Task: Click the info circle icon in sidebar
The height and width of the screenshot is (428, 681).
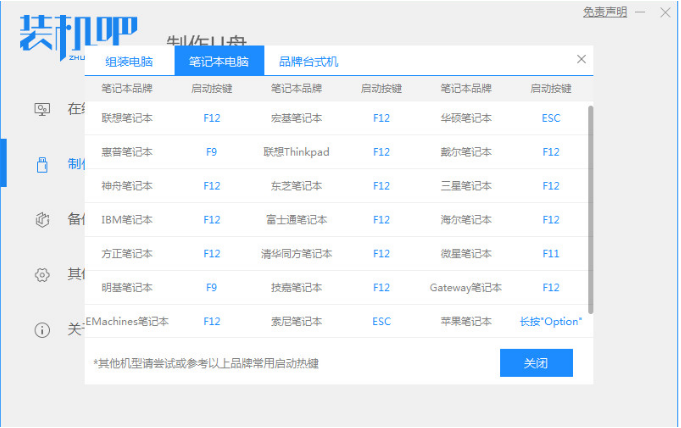Action: coord(42,329)
